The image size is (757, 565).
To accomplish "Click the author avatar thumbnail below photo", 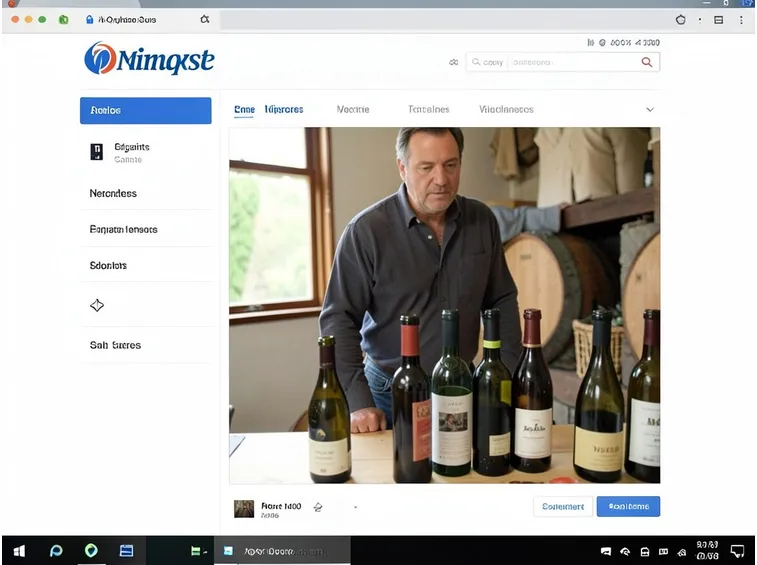I will click(x=244, y=508).
